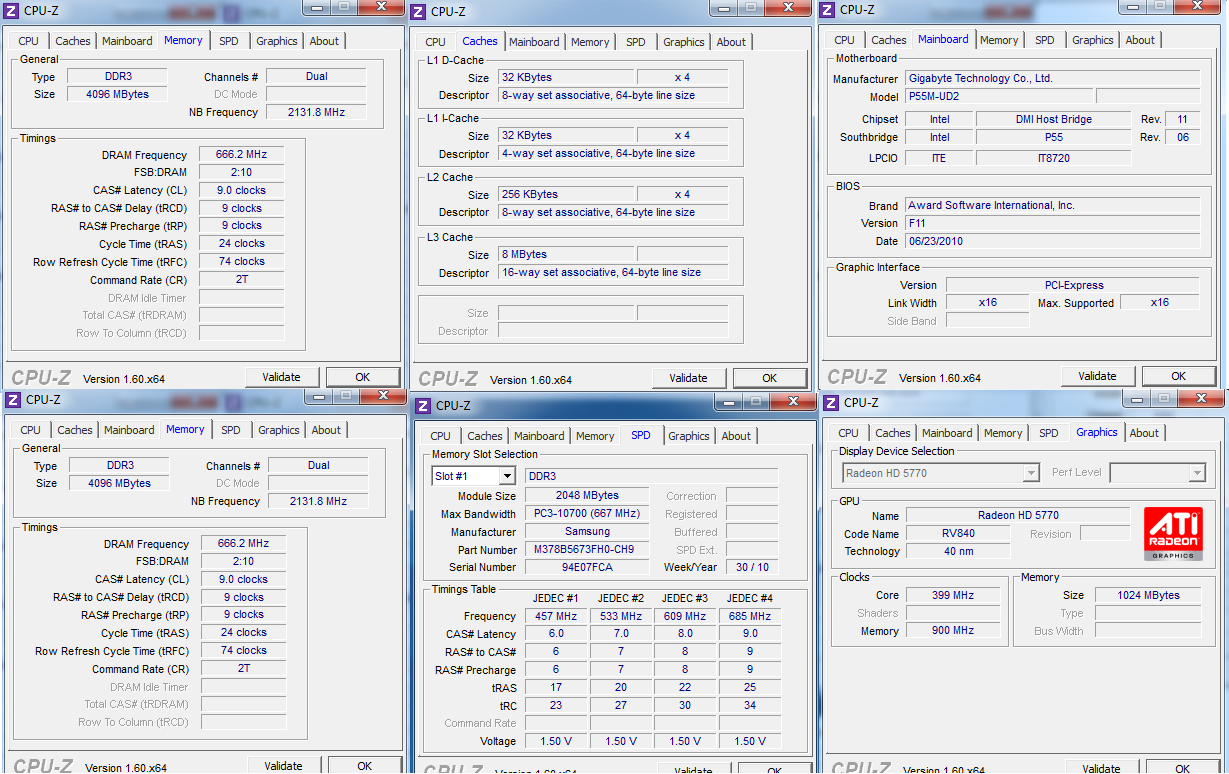Image resolution: width=1229 pixels, height=774 pixels.
Task: Select CPU tab in the Mainboard window
Action: [844, 40]
